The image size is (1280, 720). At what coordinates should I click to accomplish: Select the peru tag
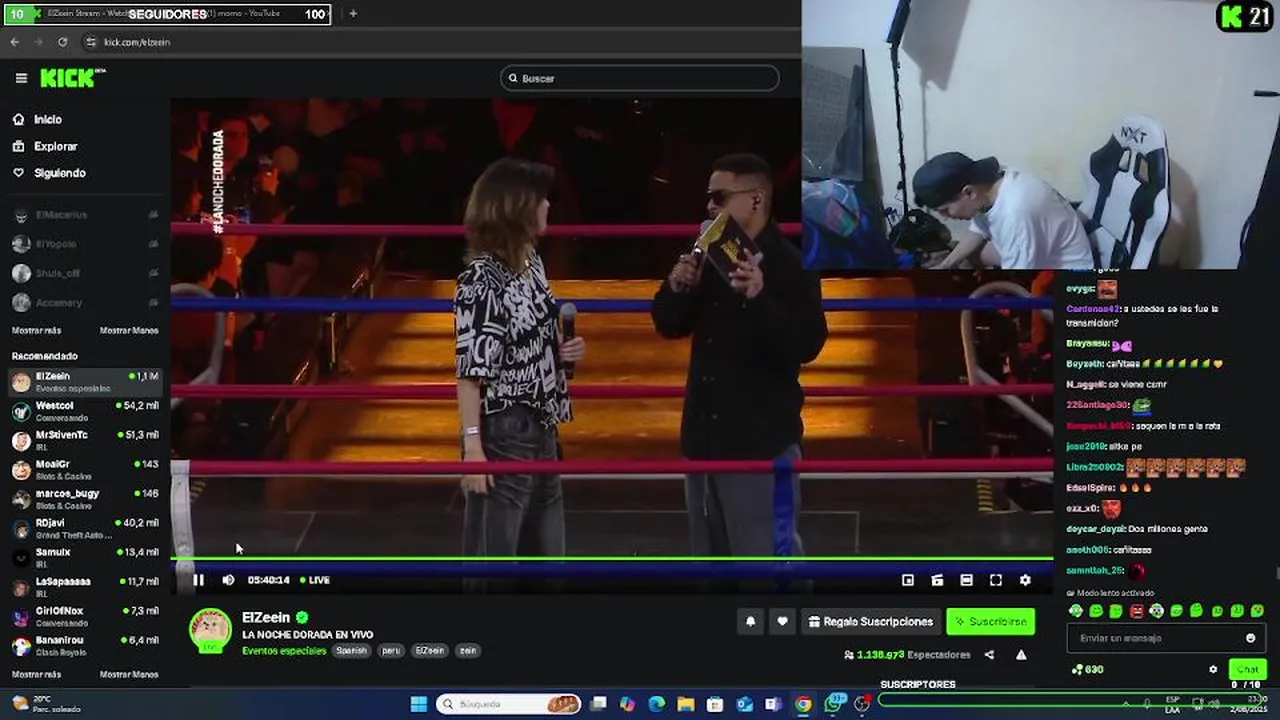click(x=391, y=650)
